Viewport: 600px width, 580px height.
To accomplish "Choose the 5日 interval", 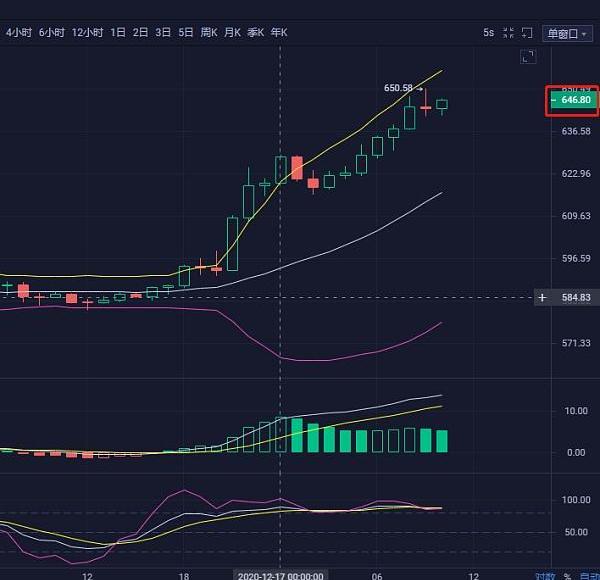I will pyautogui.click(x=186, y=33).
